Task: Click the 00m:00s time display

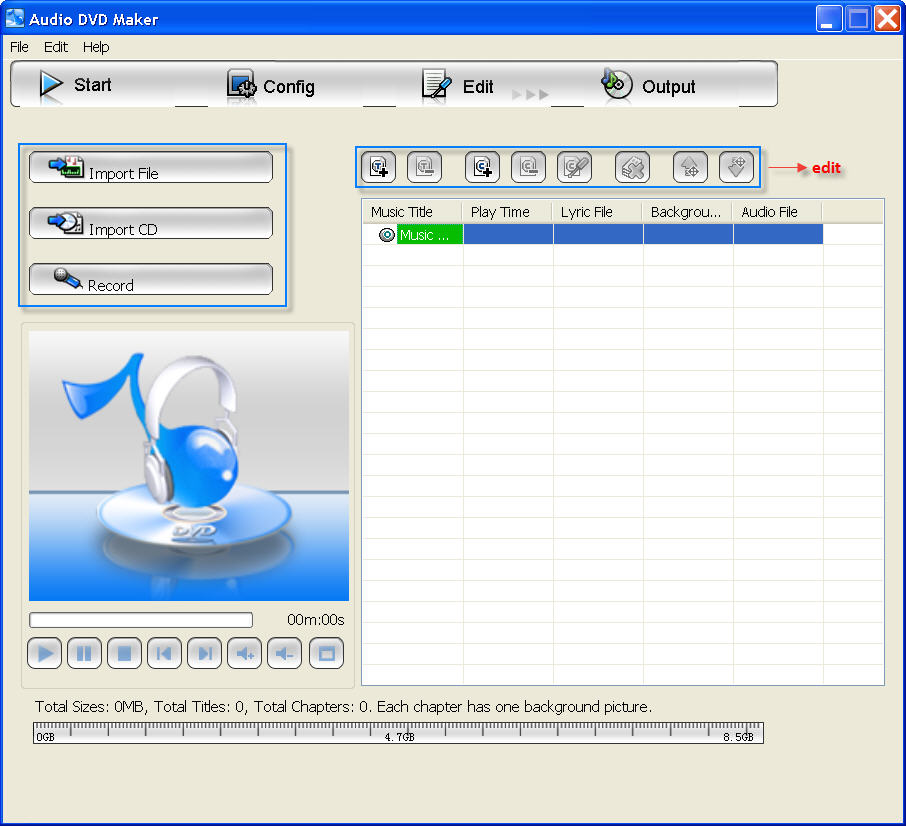Action: coord(315,620)
